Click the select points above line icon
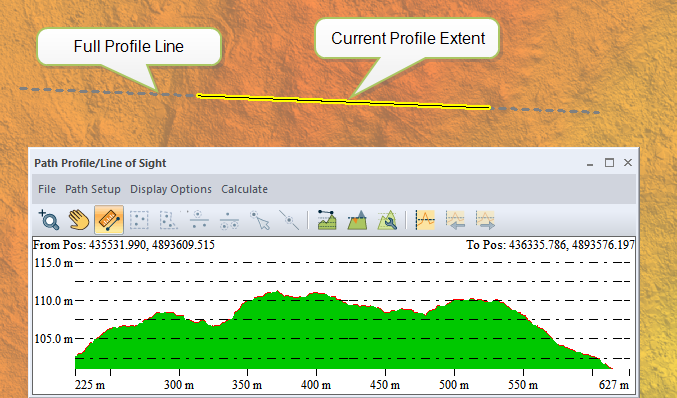The width and height of the screenshot is (677, 398). tap(199, 220)
